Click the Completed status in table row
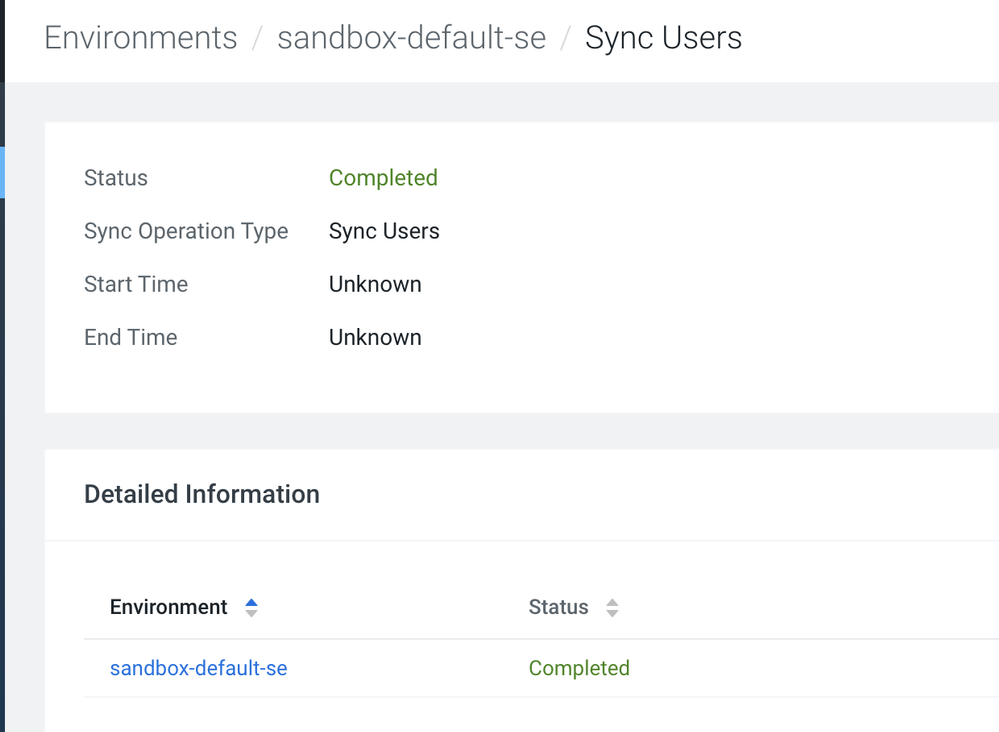 click(579, 668)
